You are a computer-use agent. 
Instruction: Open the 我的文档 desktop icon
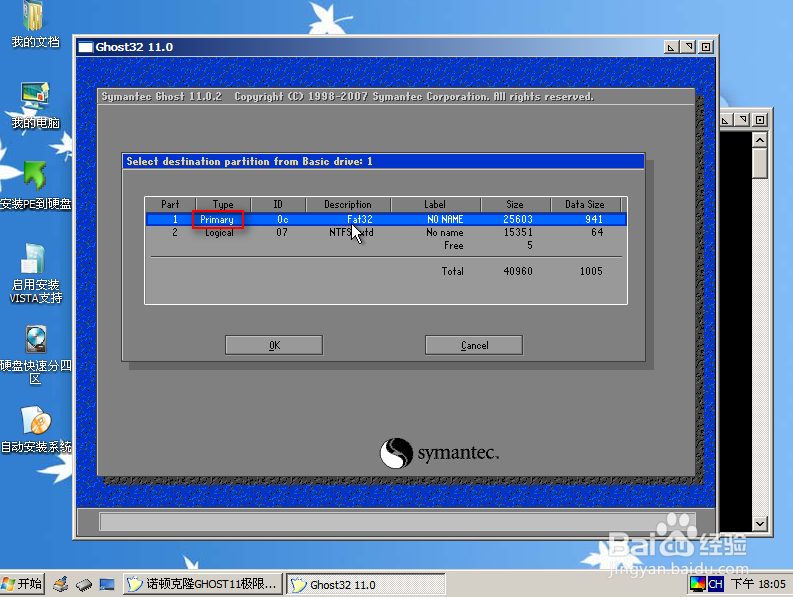(x=35, y=24)
